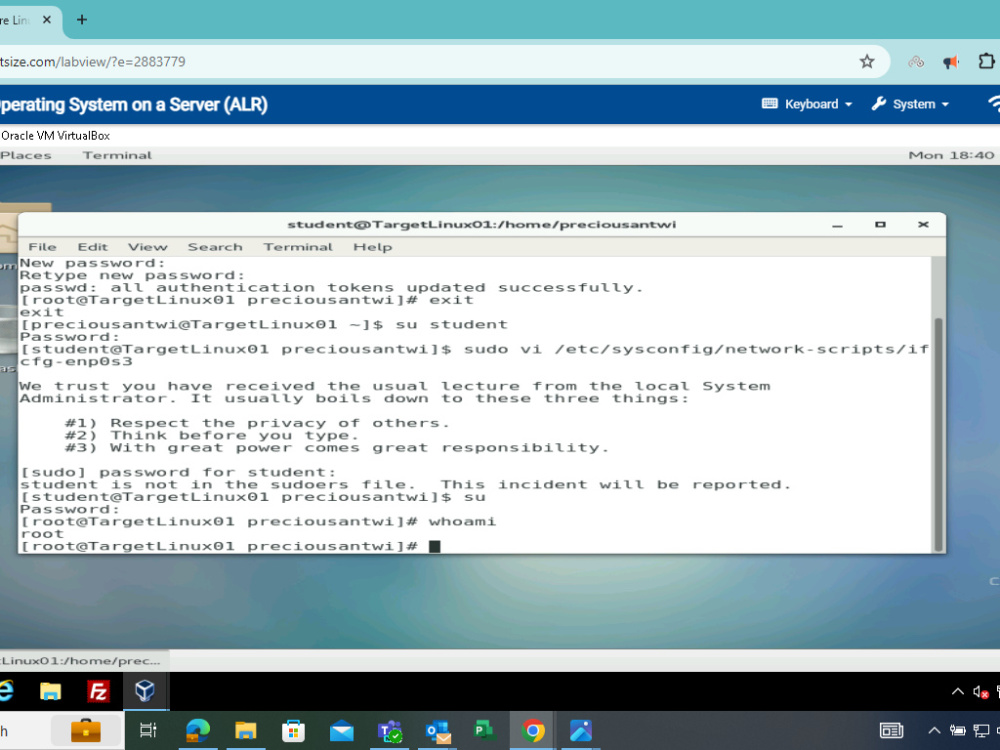Image resolution: width=1000 pixels, height=750 pixels.
Task: Open the Terminal menu in terminal menubar
Action: 298,247
